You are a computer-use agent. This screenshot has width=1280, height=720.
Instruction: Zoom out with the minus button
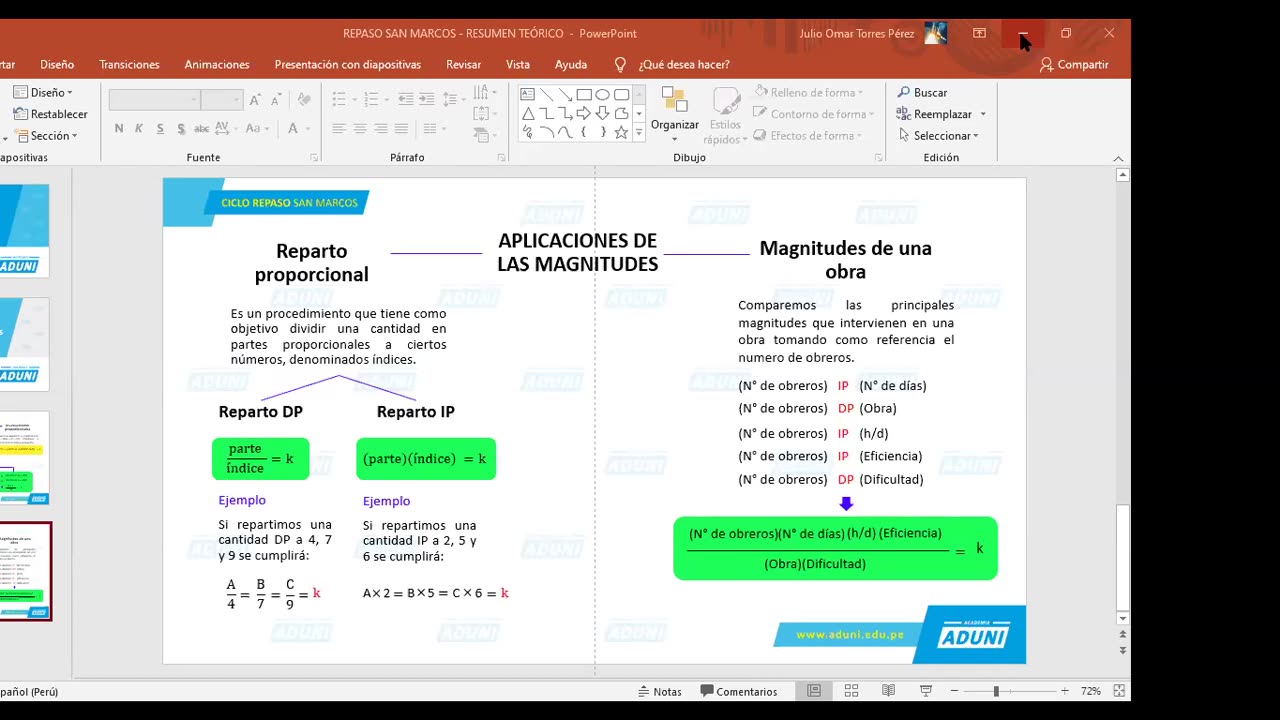coord(954,691)
